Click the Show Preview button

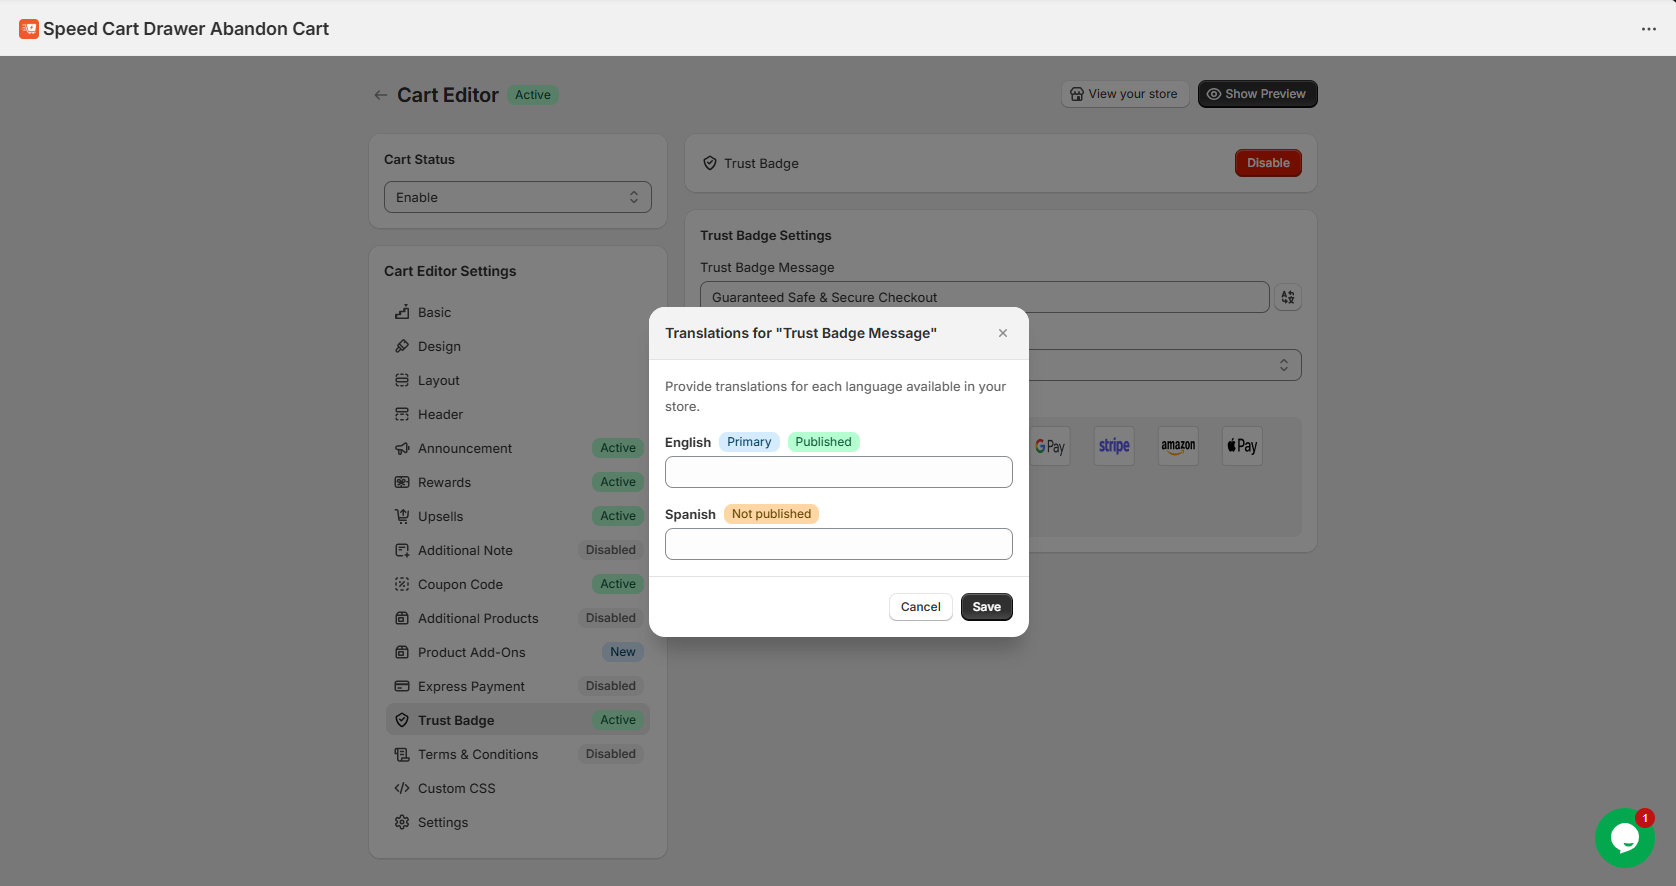[x=1257, y=94]
